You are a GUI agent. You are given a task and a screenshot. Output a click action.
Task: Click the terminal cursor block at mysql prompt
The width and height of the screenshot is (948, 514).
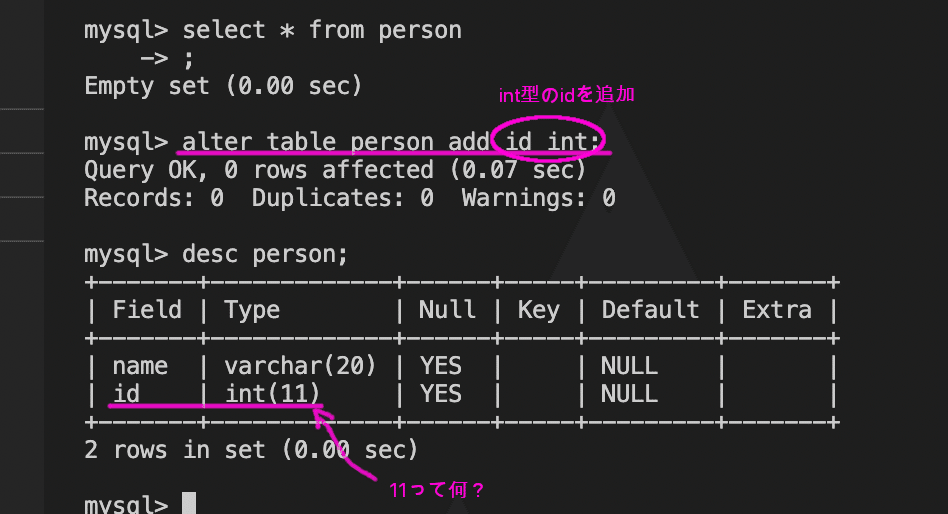[x=189, y=503]
